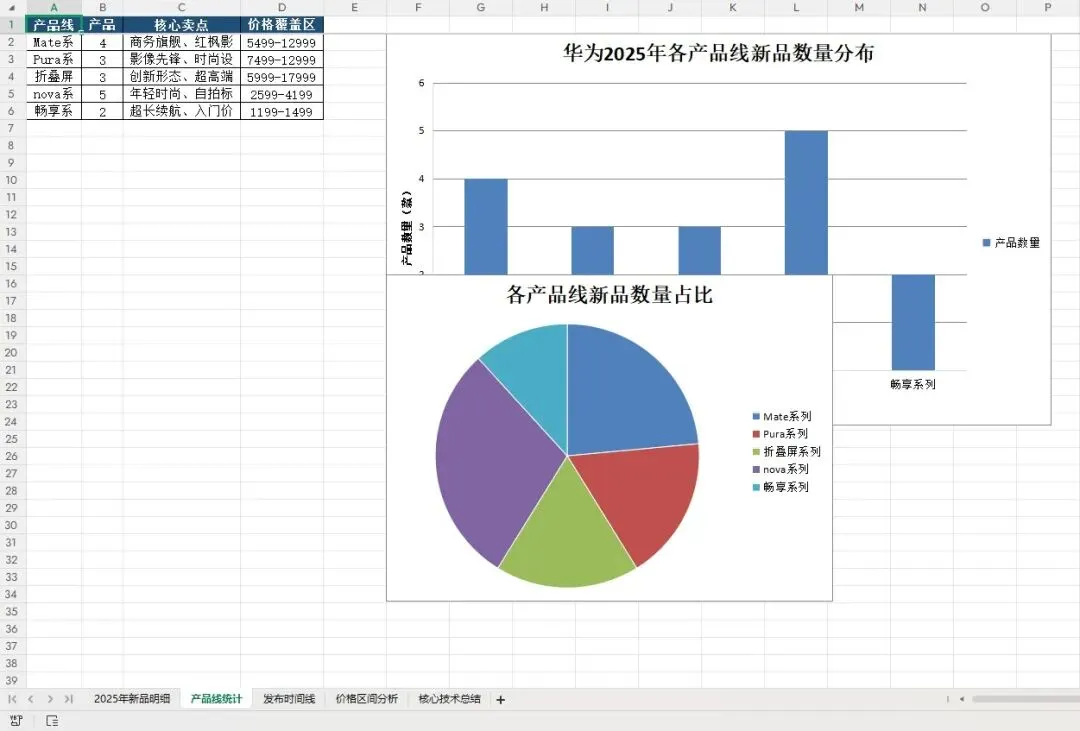Select column D header
This screenshot has height=731, width=1080.
click(x=282, y=8)
